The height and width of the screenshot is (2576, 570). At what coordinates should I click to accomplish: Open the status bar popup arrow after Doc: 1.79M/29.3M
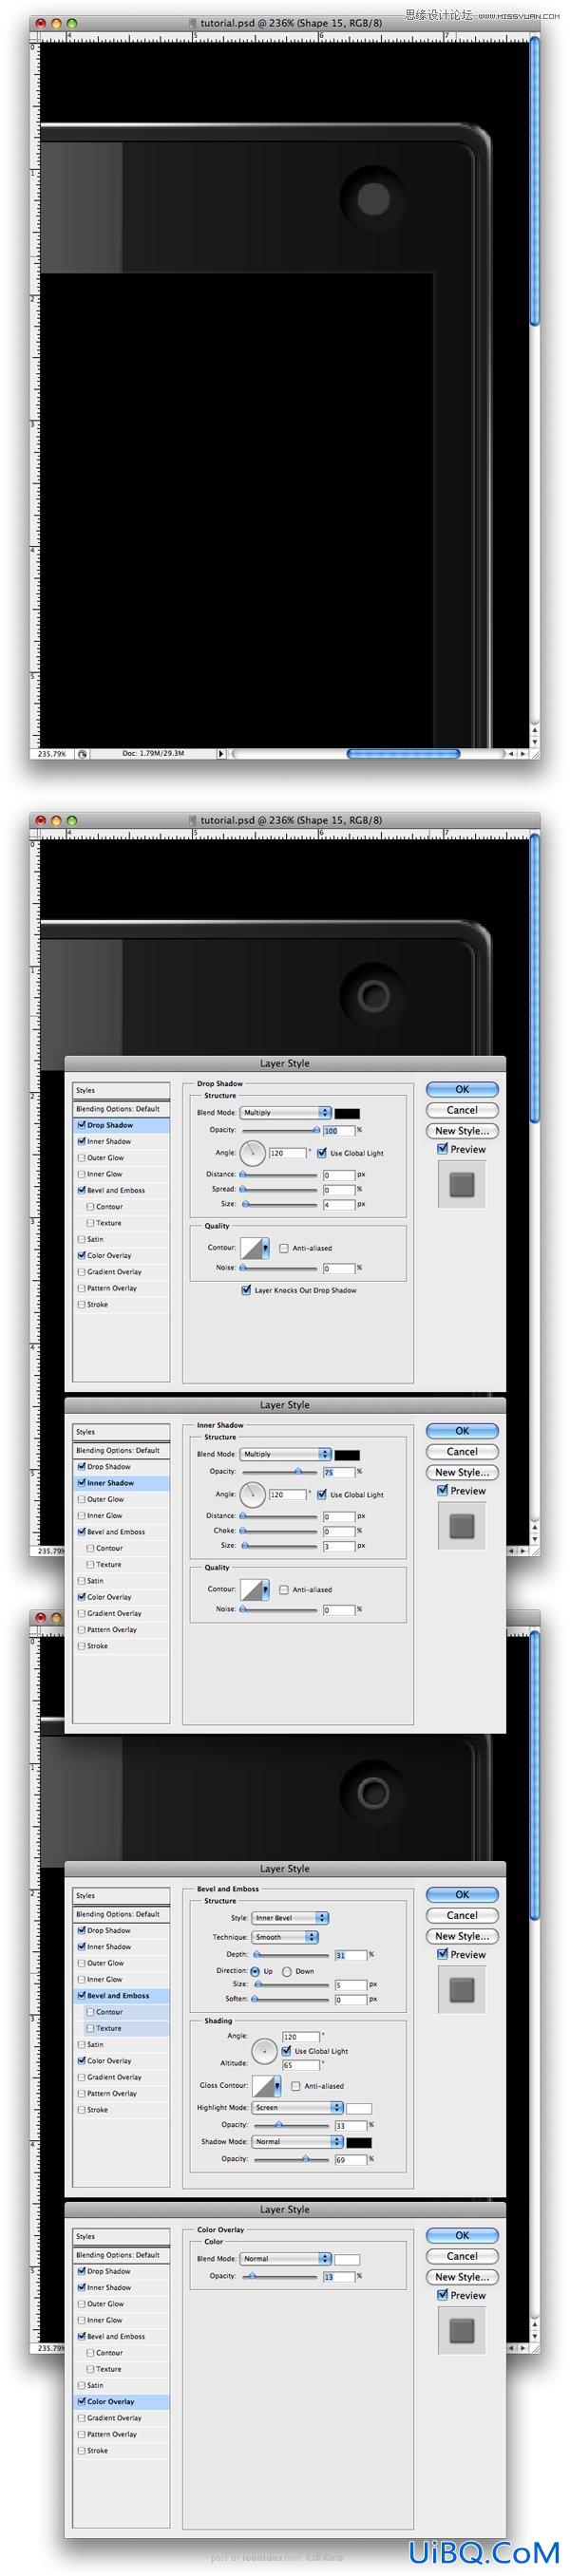click(x=221, y=753)
